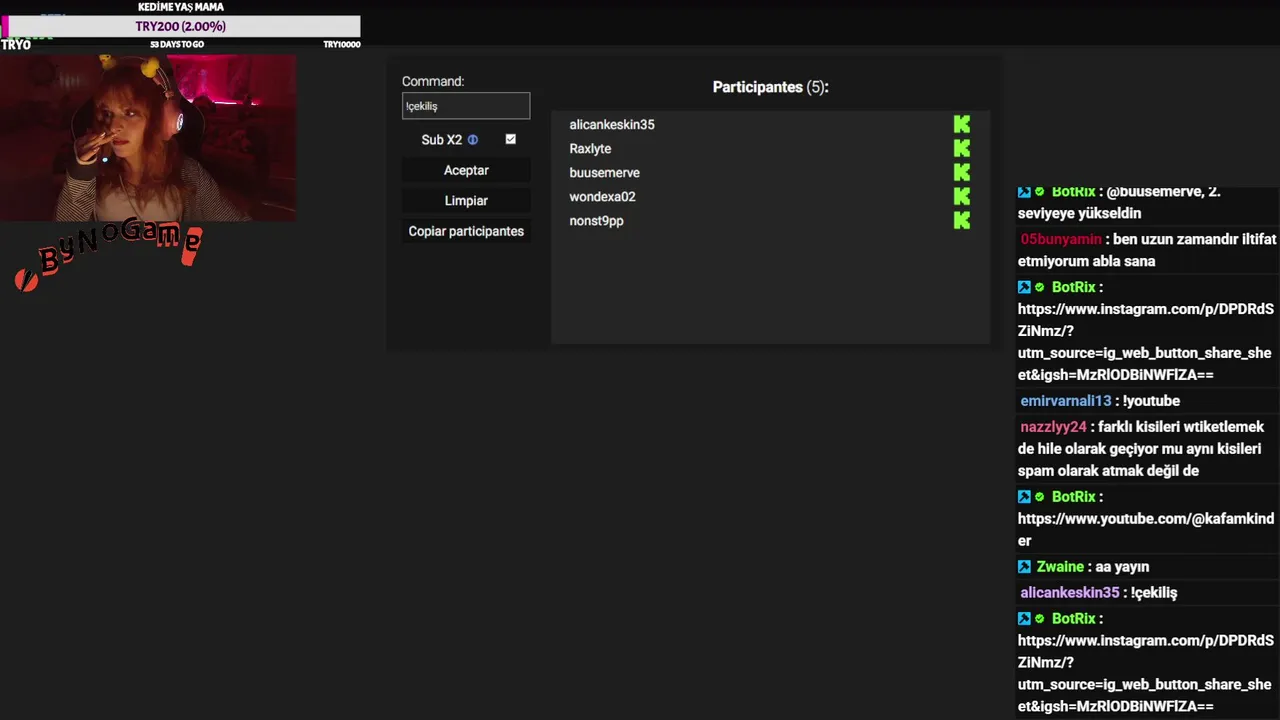Click the Kick icon beside alicankeskin35
Viewport: 1280px width, 720px height.
pyautogui.click(x=962, y=124)
